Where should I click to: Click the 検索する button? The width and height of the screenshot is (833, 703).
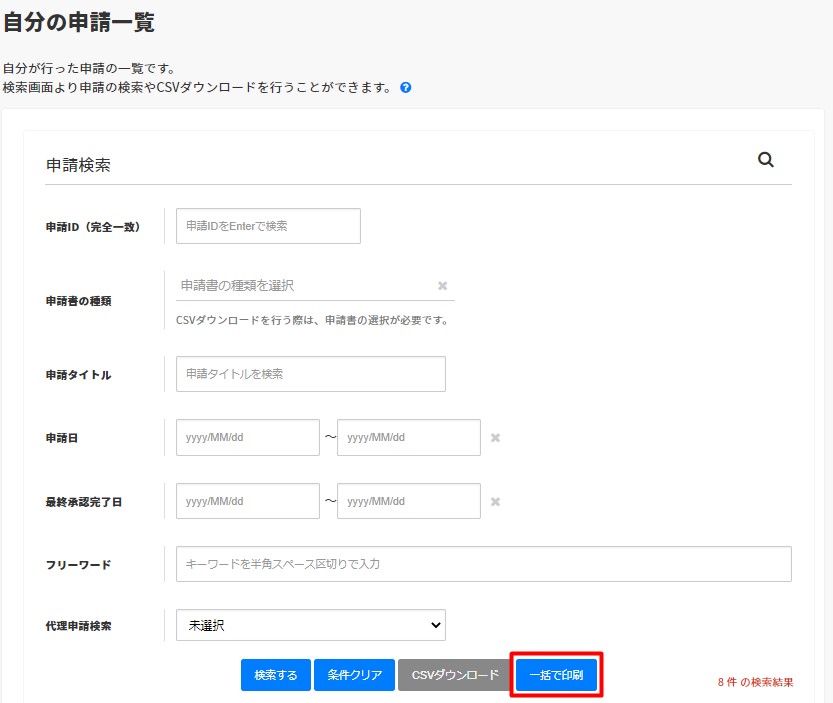pos(275,675)
